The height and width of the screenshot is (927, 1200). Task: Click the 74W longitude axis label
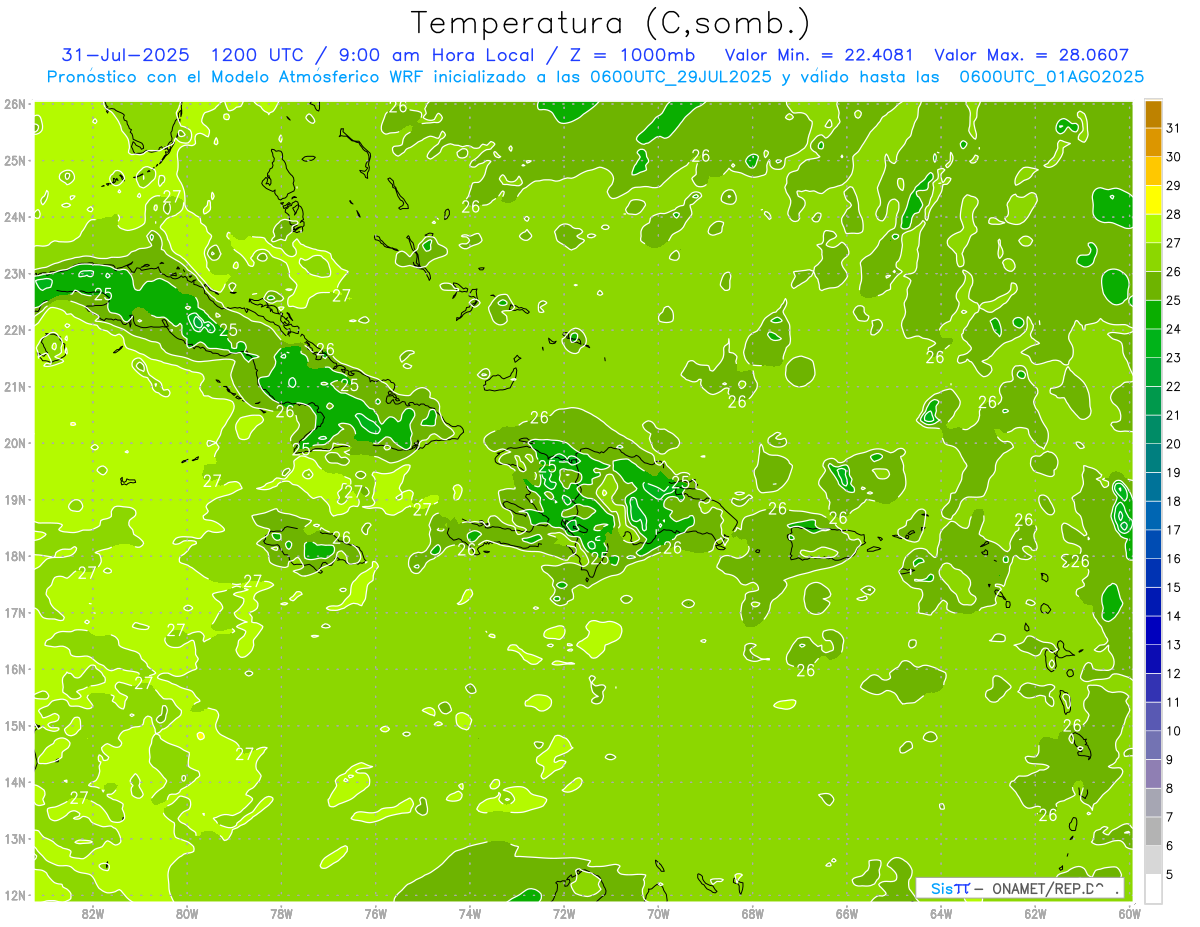(470, 912)
